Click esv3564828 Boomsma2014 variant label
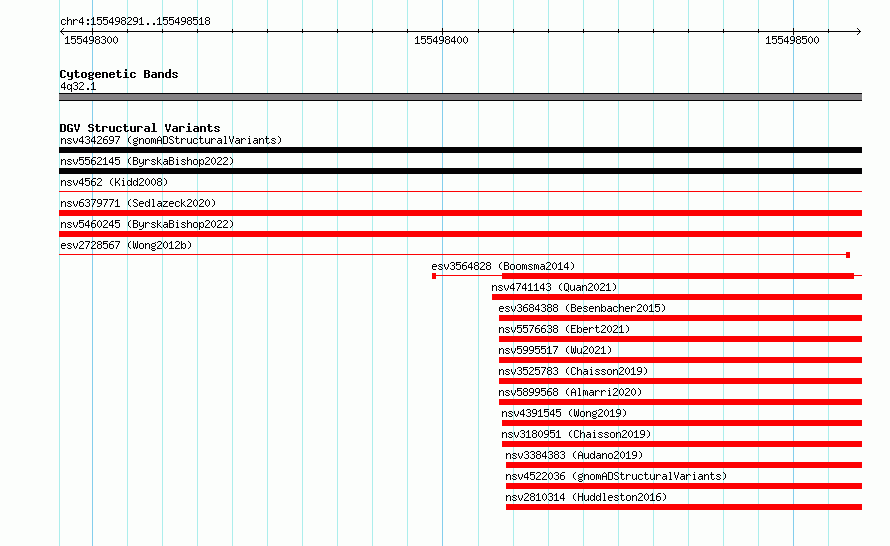 pyautogui.click(x=503, y=266)
